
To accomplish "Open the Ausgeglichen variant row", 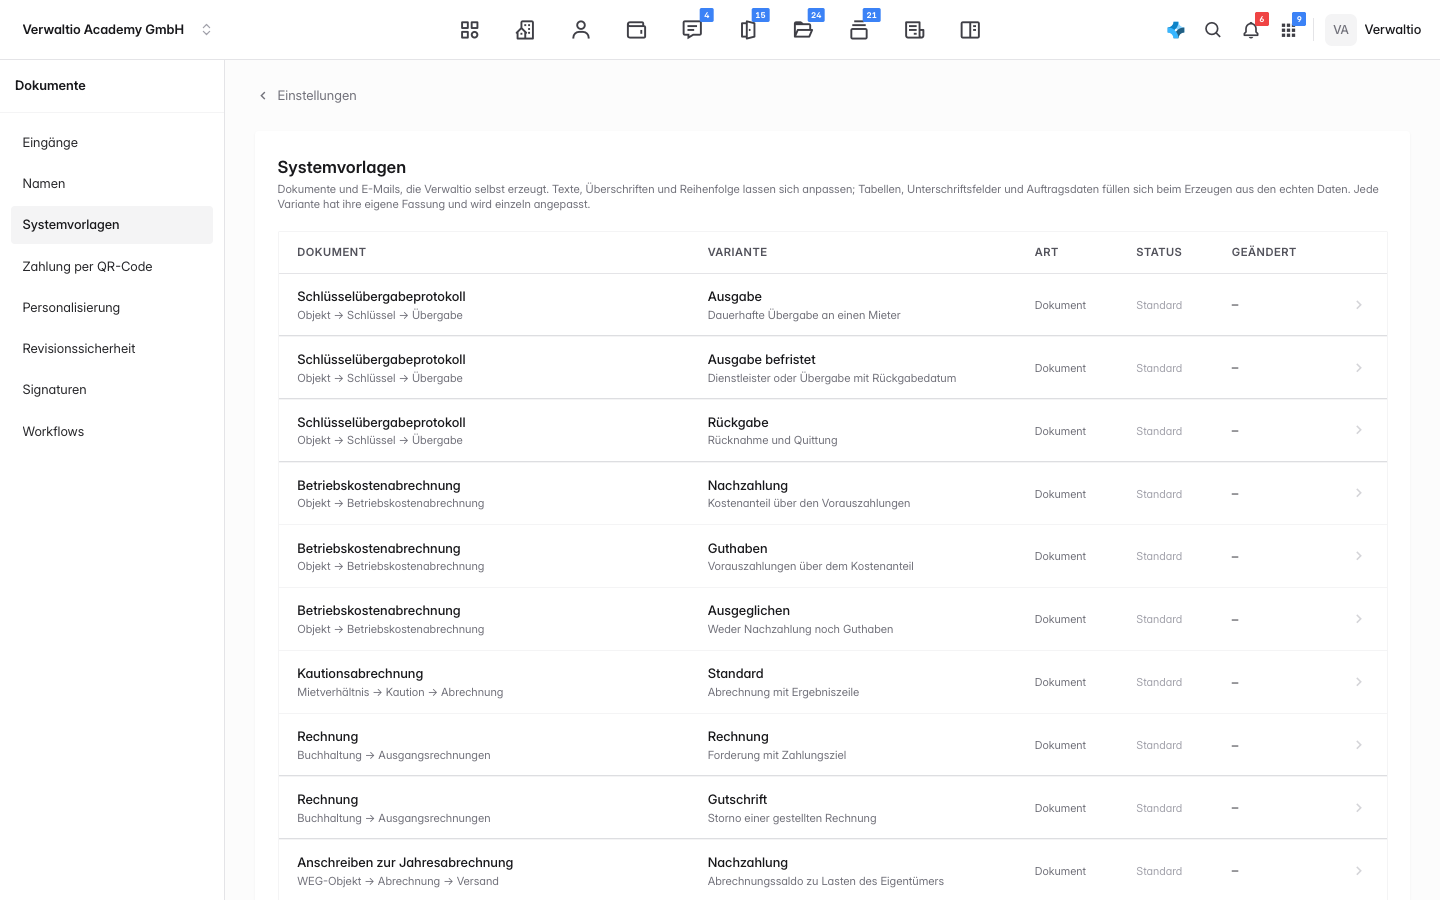I will pyautogui.click(x=832, y=619).
